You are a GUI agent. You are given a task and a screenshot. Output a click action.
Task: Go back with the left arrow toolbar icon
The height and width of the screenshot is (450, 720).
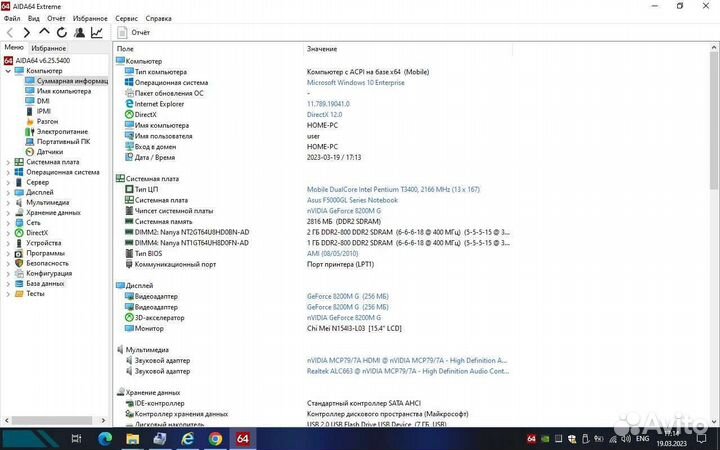point(10,33)
